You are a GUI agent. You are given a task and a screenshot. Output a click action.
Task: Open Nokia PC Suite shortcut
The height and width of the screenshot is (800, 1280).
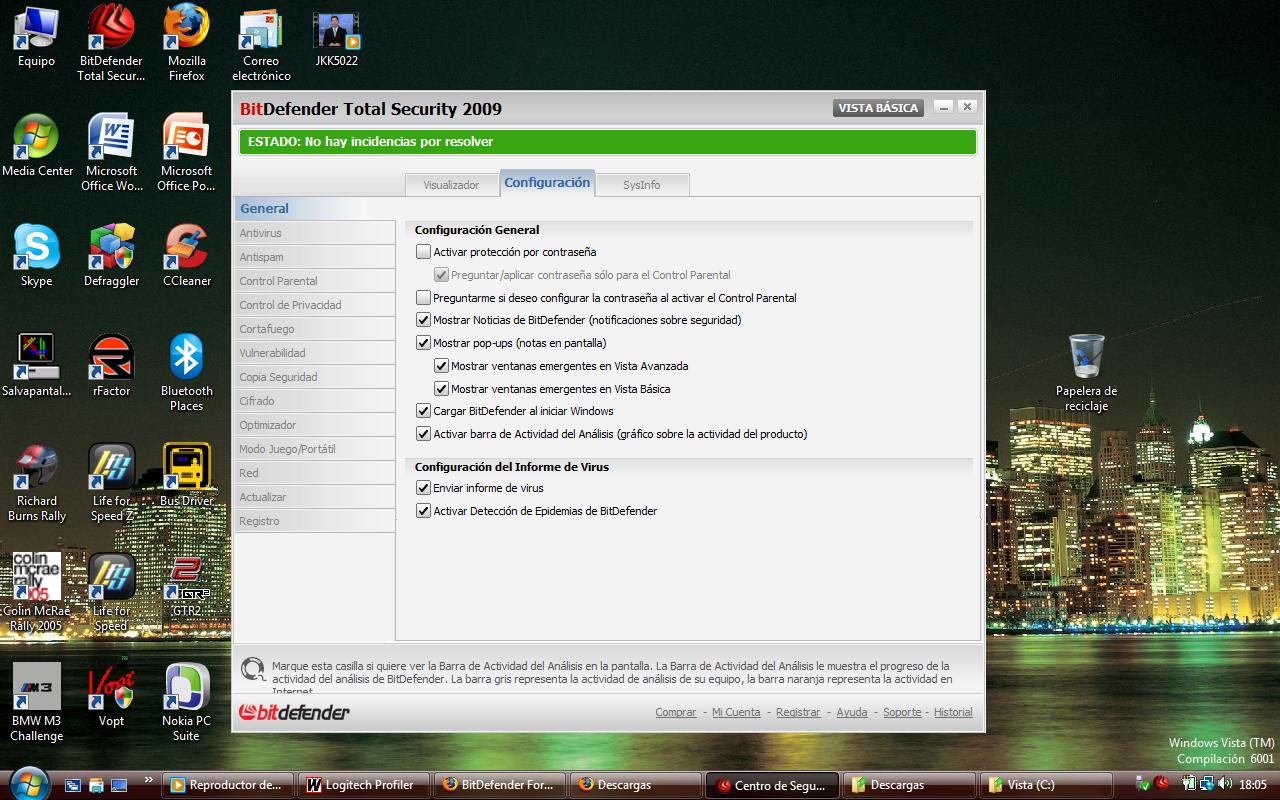186,702
